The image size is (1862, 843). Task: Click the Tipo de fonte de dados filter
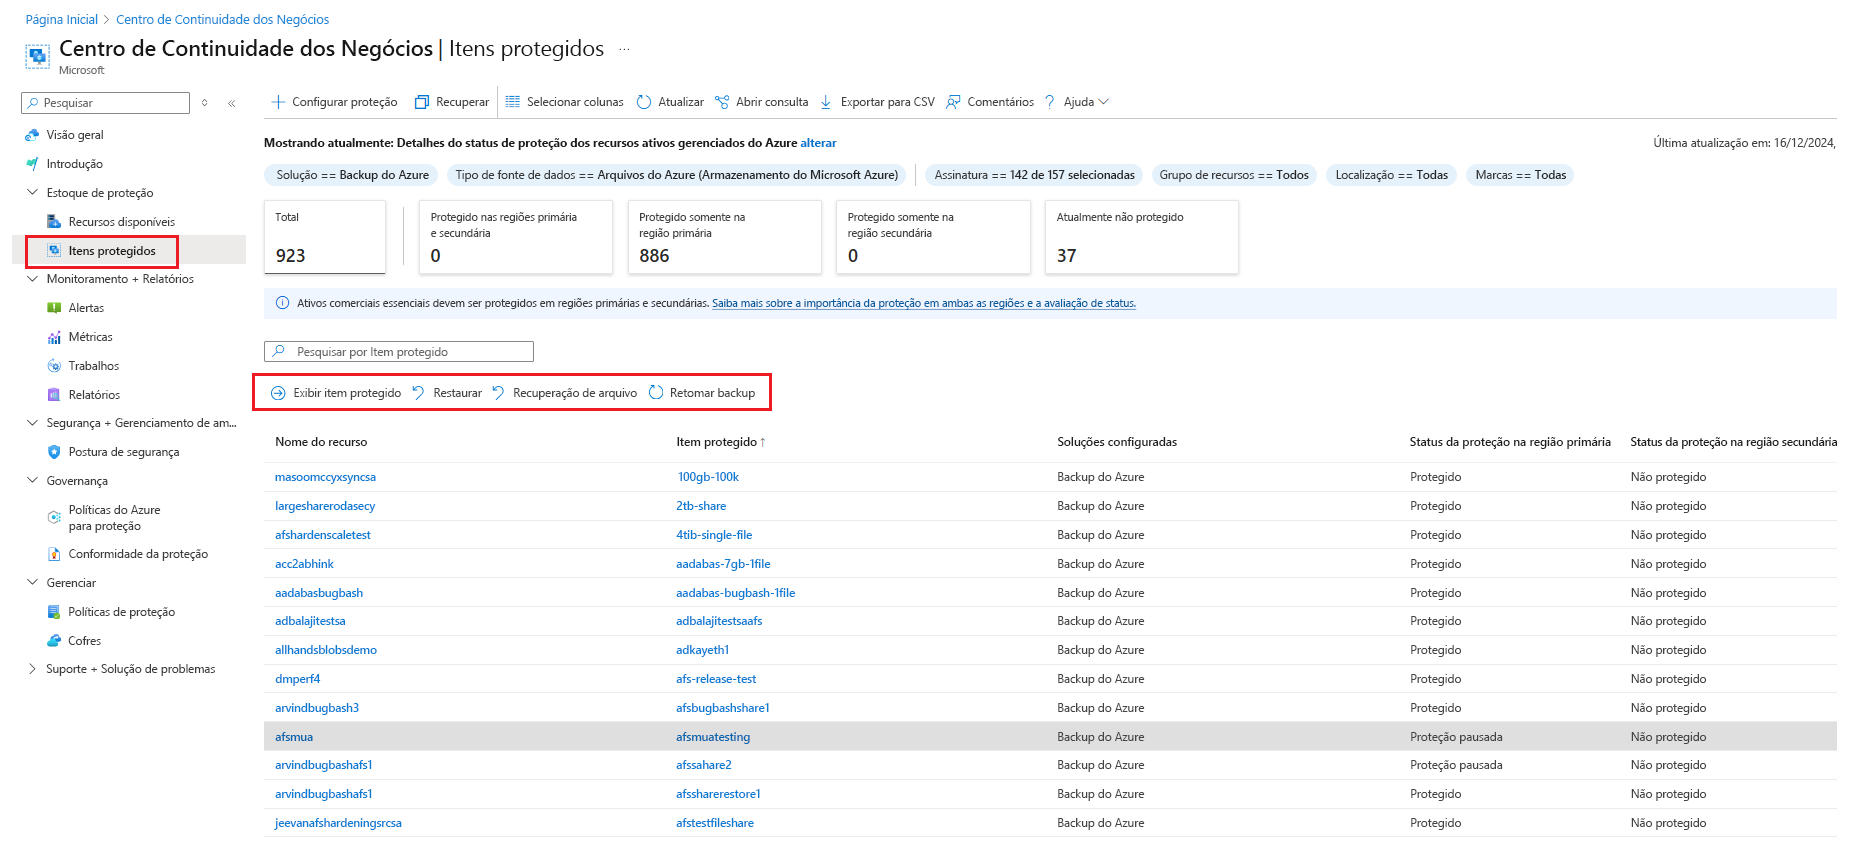click(677, 175)
